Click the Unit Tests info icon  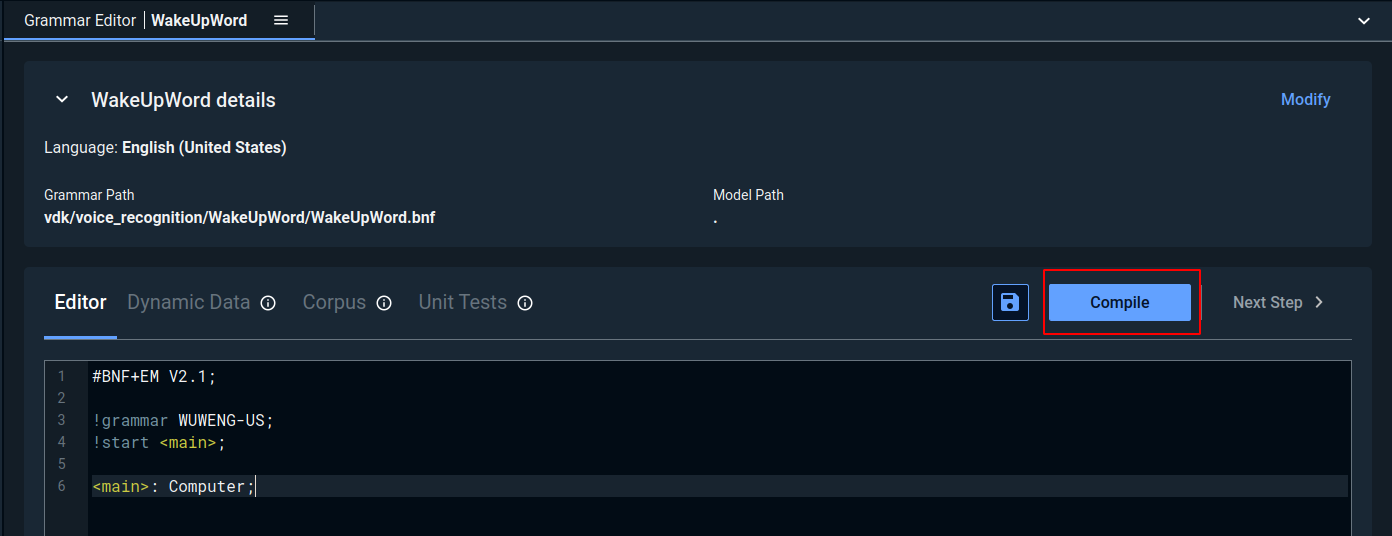coord(525,303)
